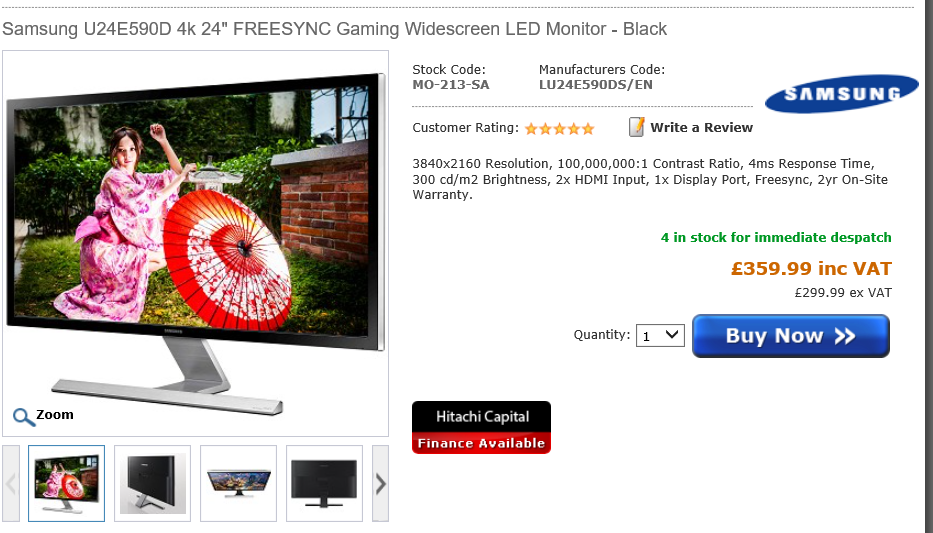
Task: Click the Zoom magnifier icon
Action: tap(24, 416)
